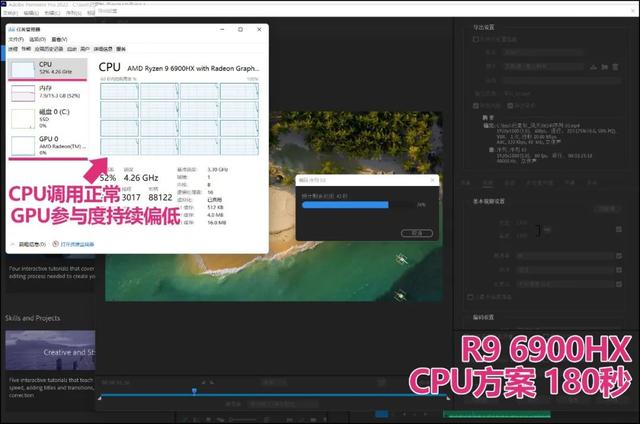Image resolution: width=640 pixels, height=424 pixels.
Task: Toggle the export video checkbox
Action: click(x=476, y=106)
